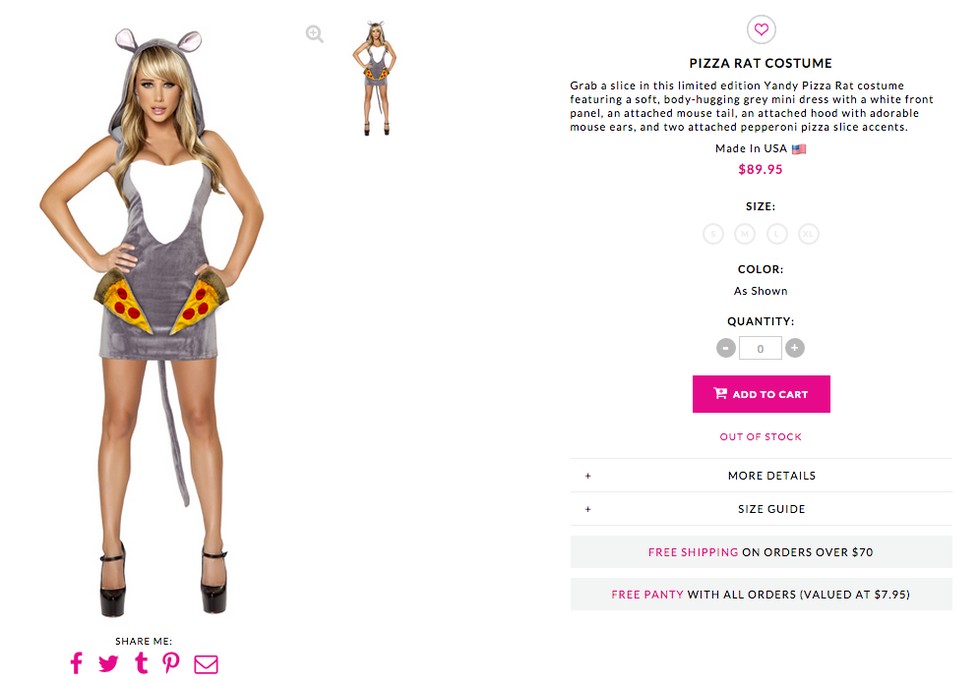Select size S option

pos(713,234)
